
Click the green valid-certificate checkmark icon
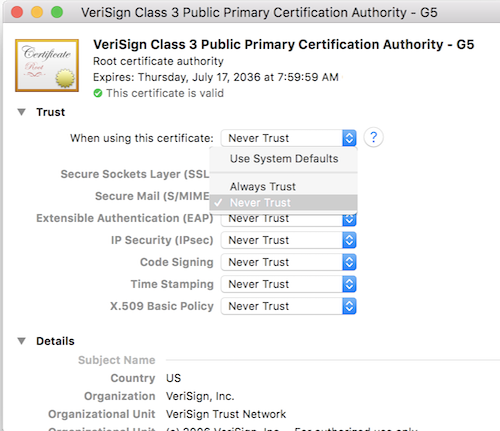(x=98, y=93)
